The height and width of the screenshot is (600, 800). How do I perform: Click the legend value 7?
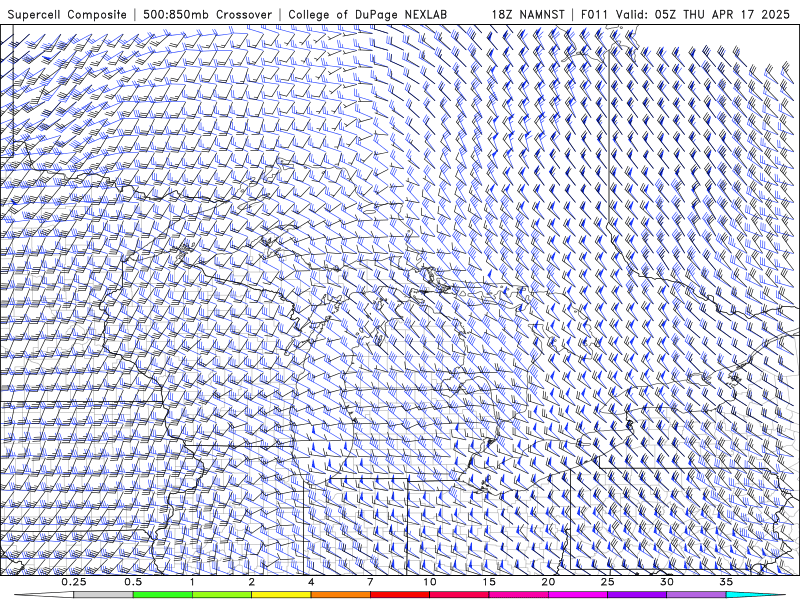click(x=370, y=582)
